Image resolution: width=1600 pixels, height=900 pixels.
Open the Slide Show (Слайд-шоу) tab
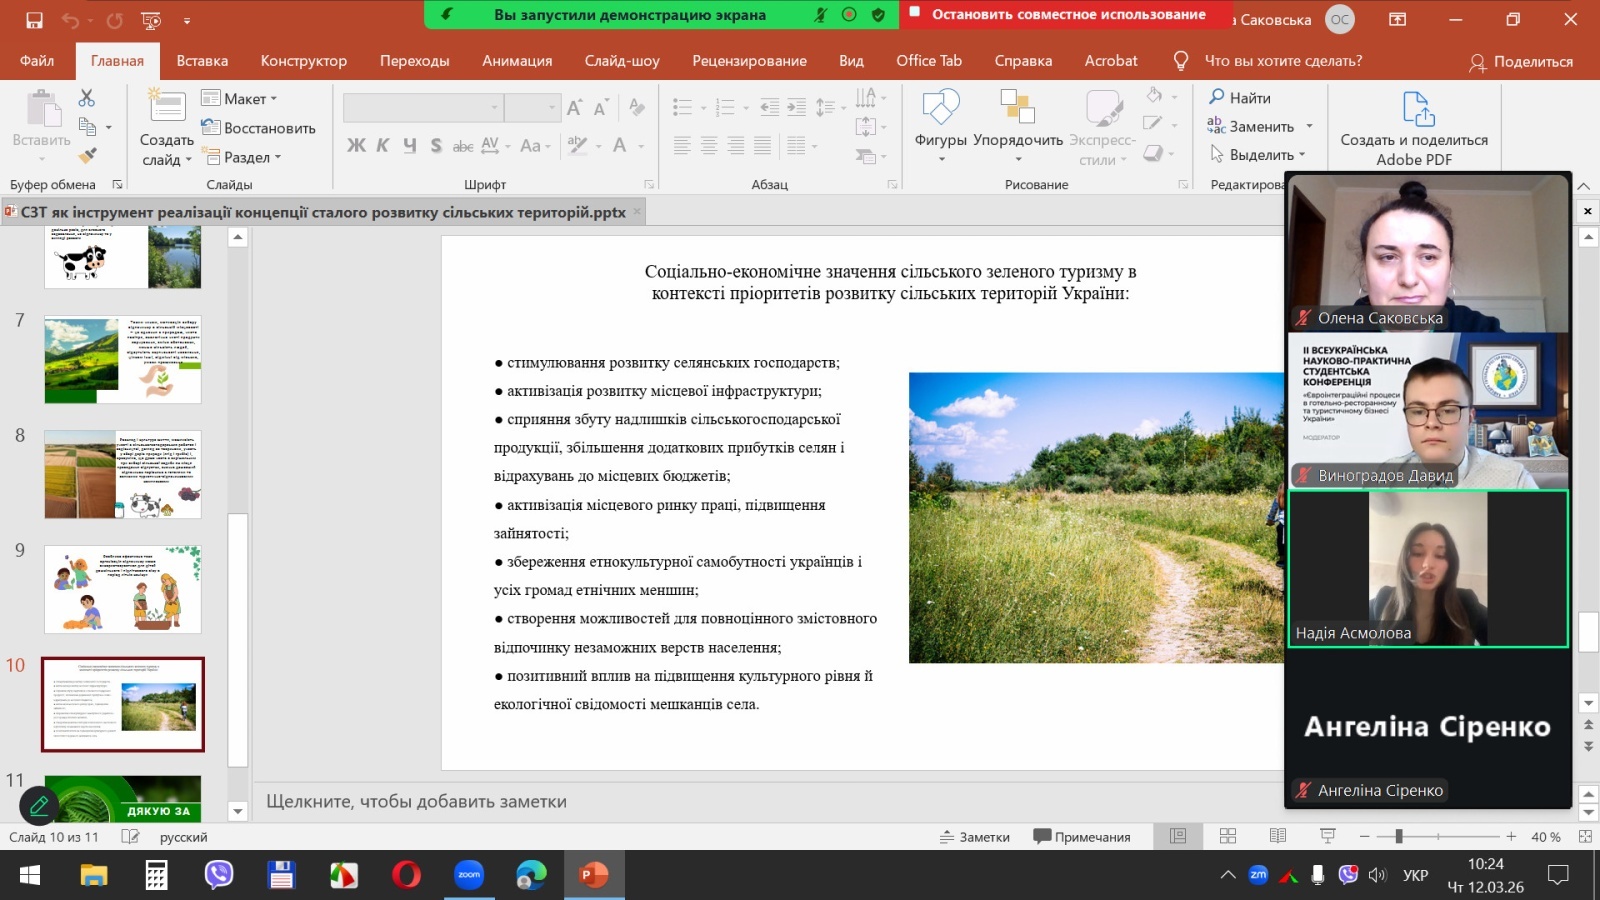click(x=622, y=61)
